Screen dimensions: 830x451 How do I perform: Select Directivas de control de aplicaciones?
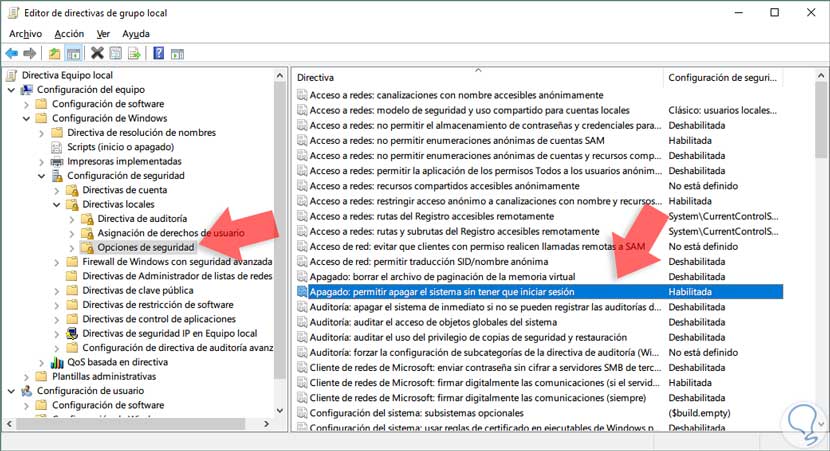(x=159, y=319)
